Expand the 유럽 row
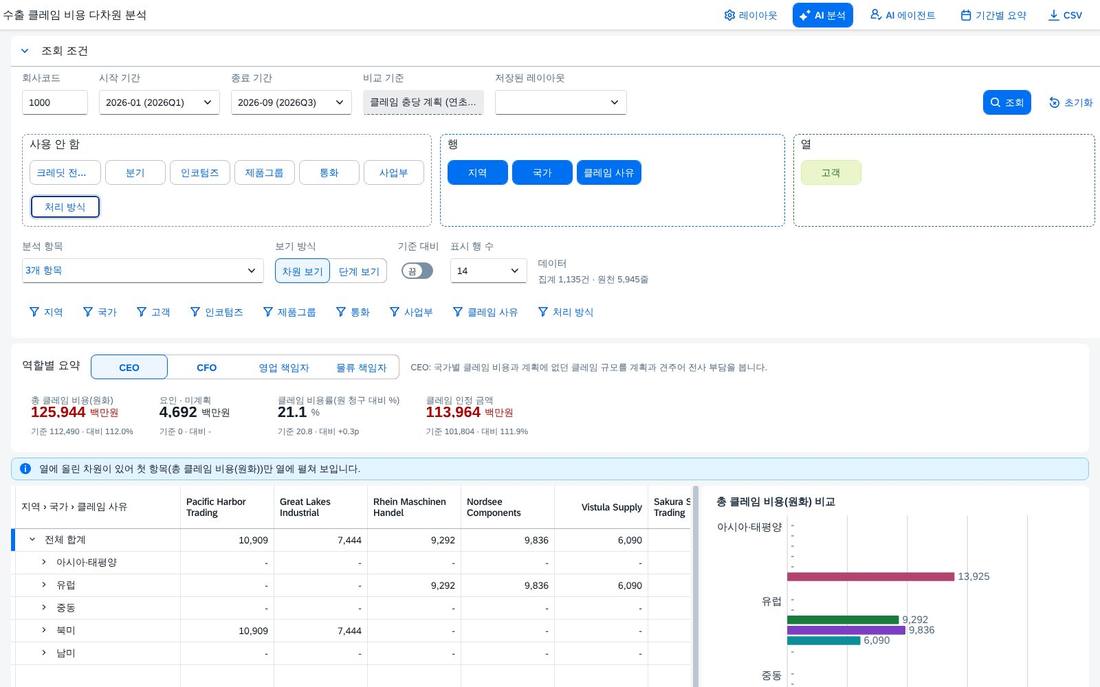 click(x=43, y=585)
